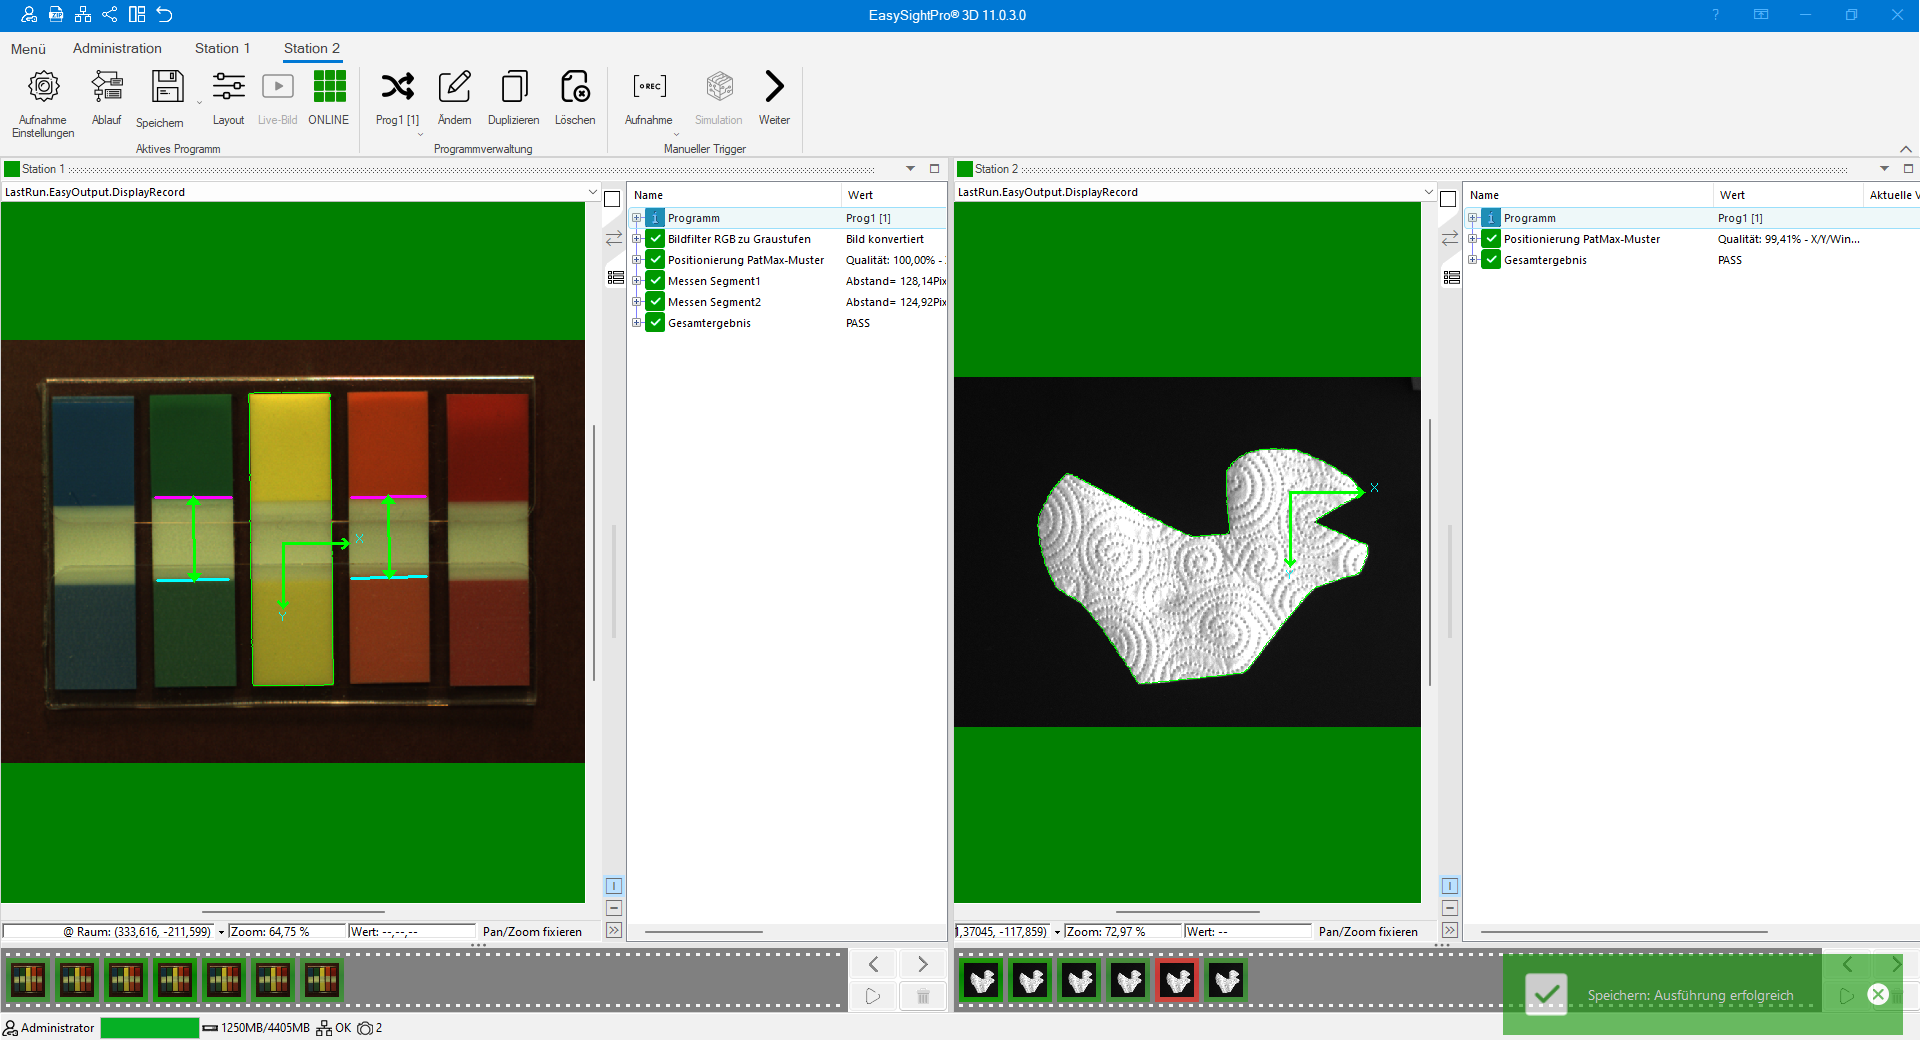Viewport: 1920px width, 1040px height.
Task: Duplicate program with Duplizieren icon
Action: 514,88
